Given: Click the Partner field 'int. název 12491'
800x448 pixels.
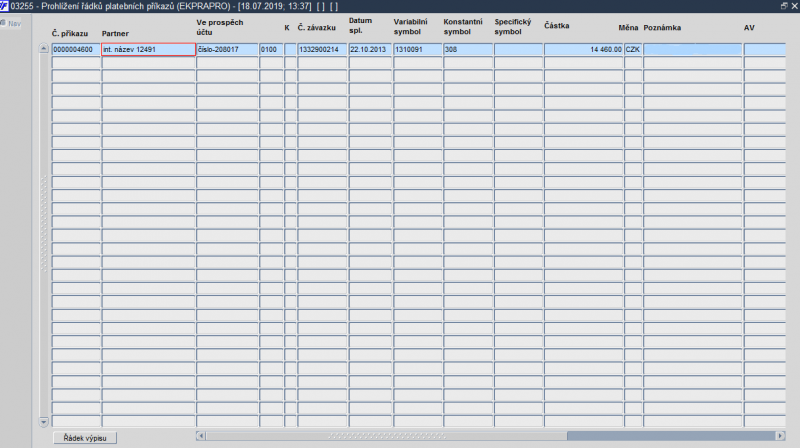Looking at the screenshot, I should point(148,49).
